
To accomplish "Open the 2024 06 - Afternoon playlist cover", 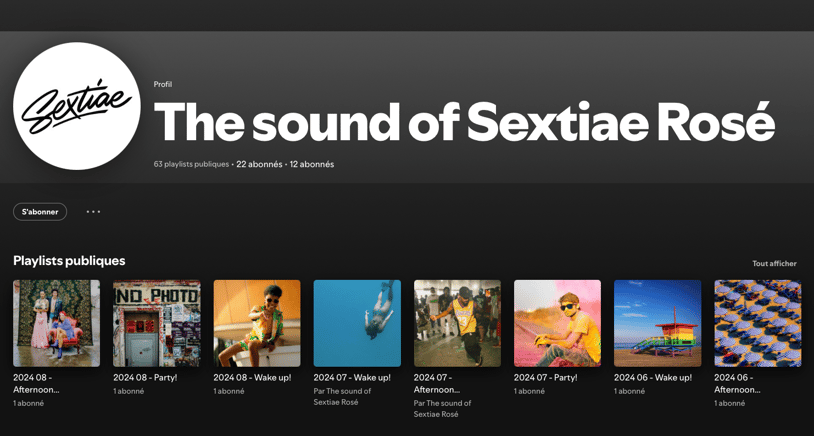I will [757, 323].
